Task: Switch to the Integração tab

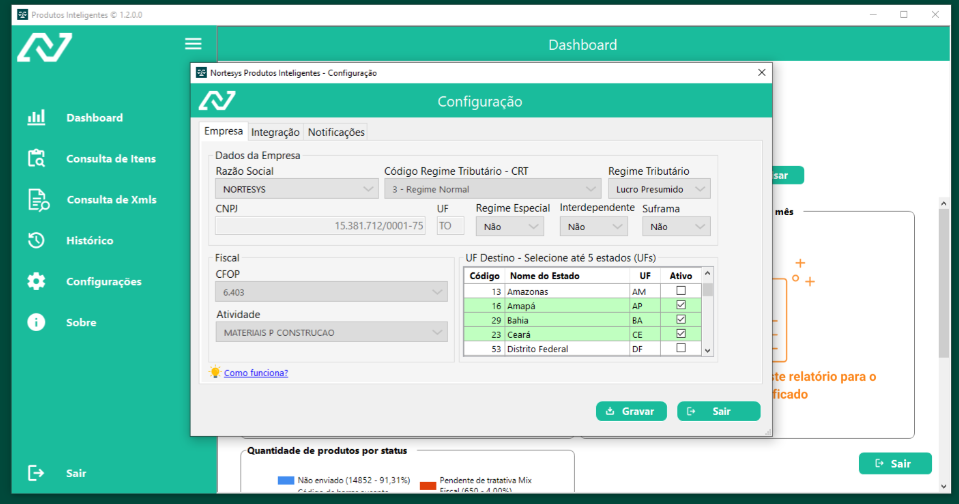Action: [x=275, y=132]
